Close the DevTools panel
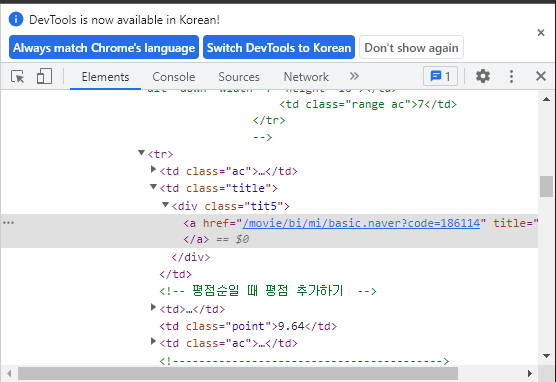This screenshot has height=382, width=556. (541, 76)
